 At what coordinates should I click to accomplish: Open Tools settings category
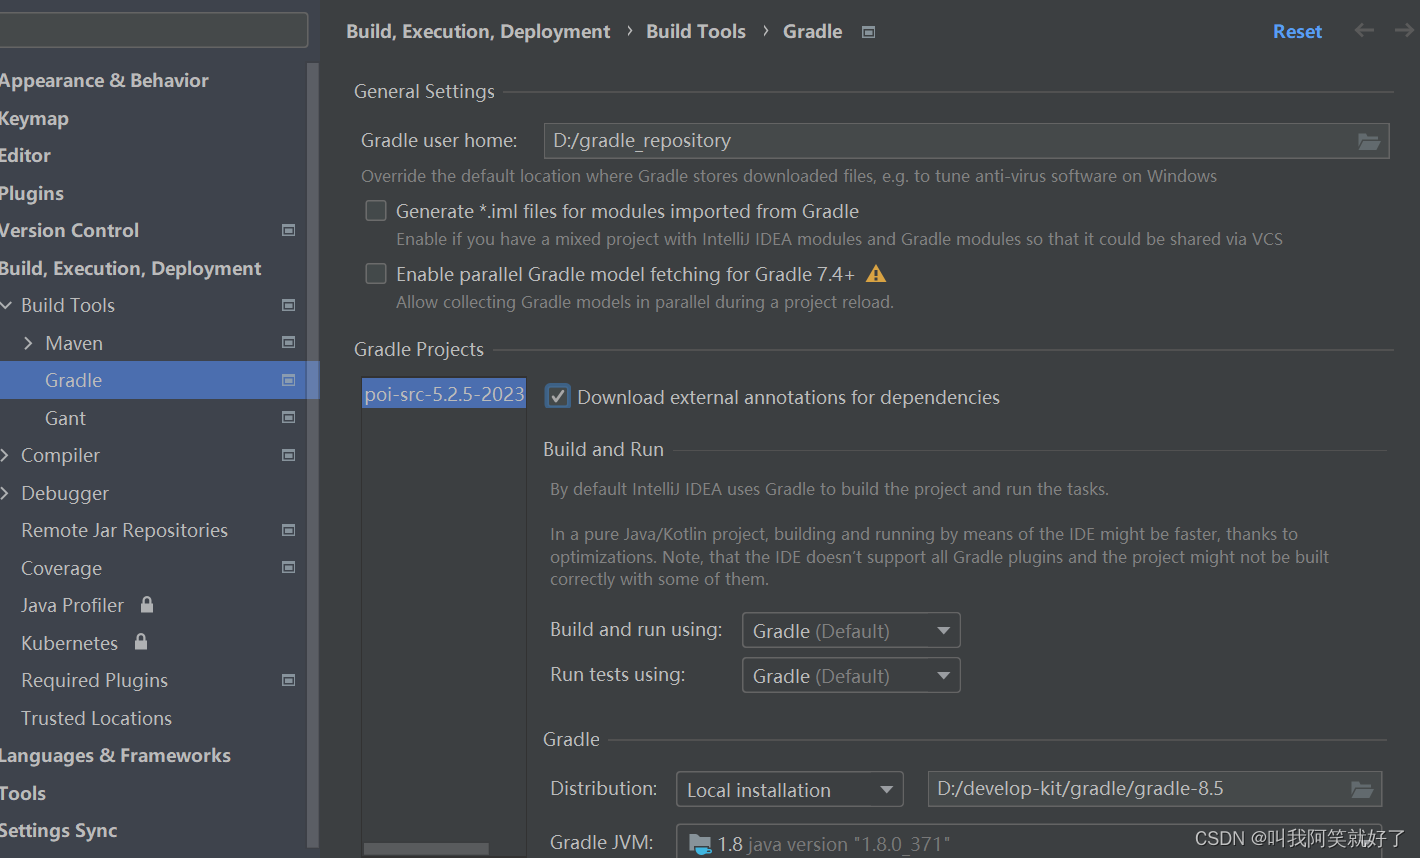tap(23, 793)
